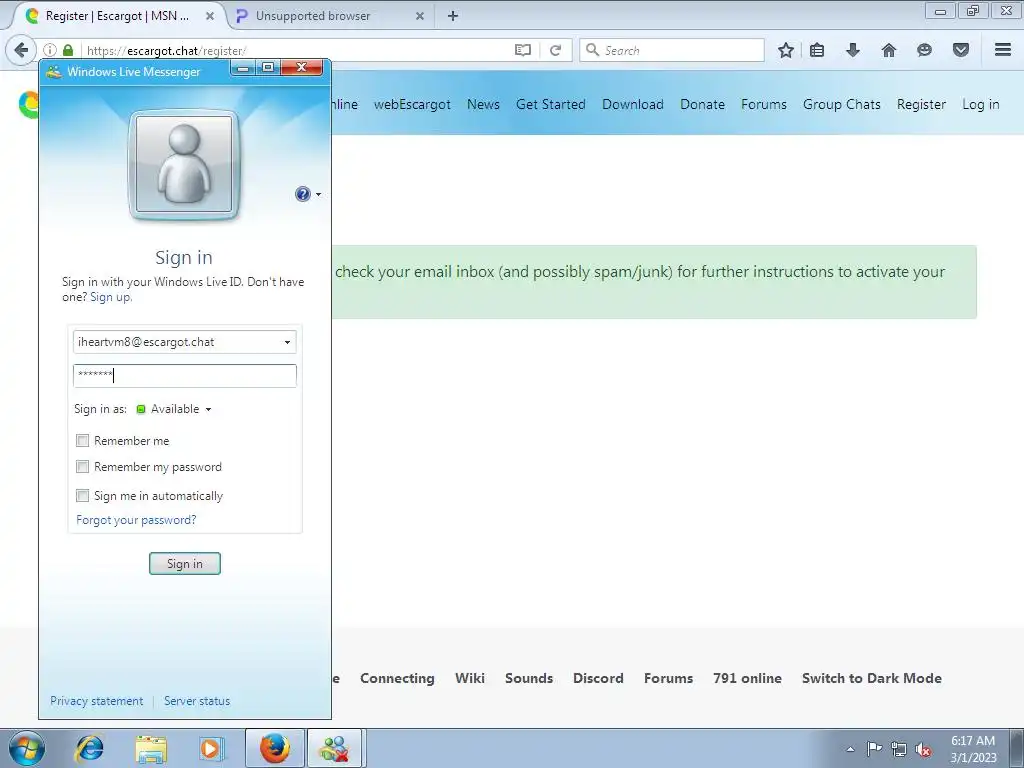Screen dimensions: 1024x768
Task: Open the Hello chat smiley icon
Action: [924, 50]
